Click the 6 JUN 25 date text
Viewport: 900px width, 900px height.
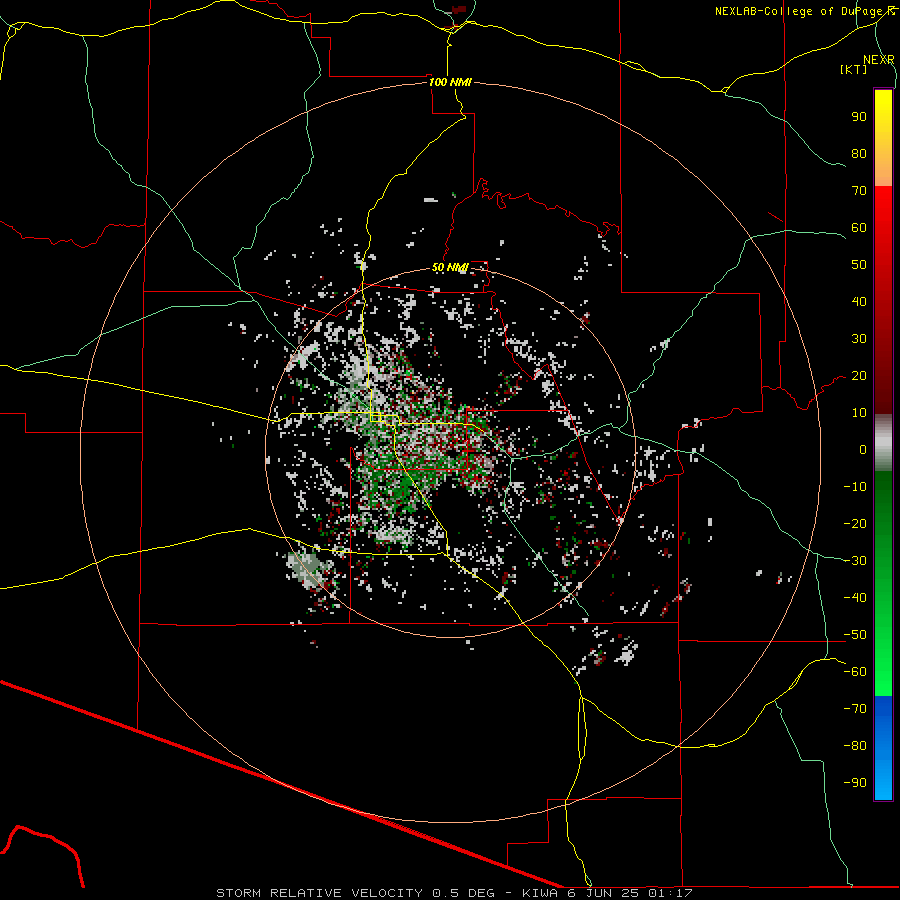pos(604,893)
